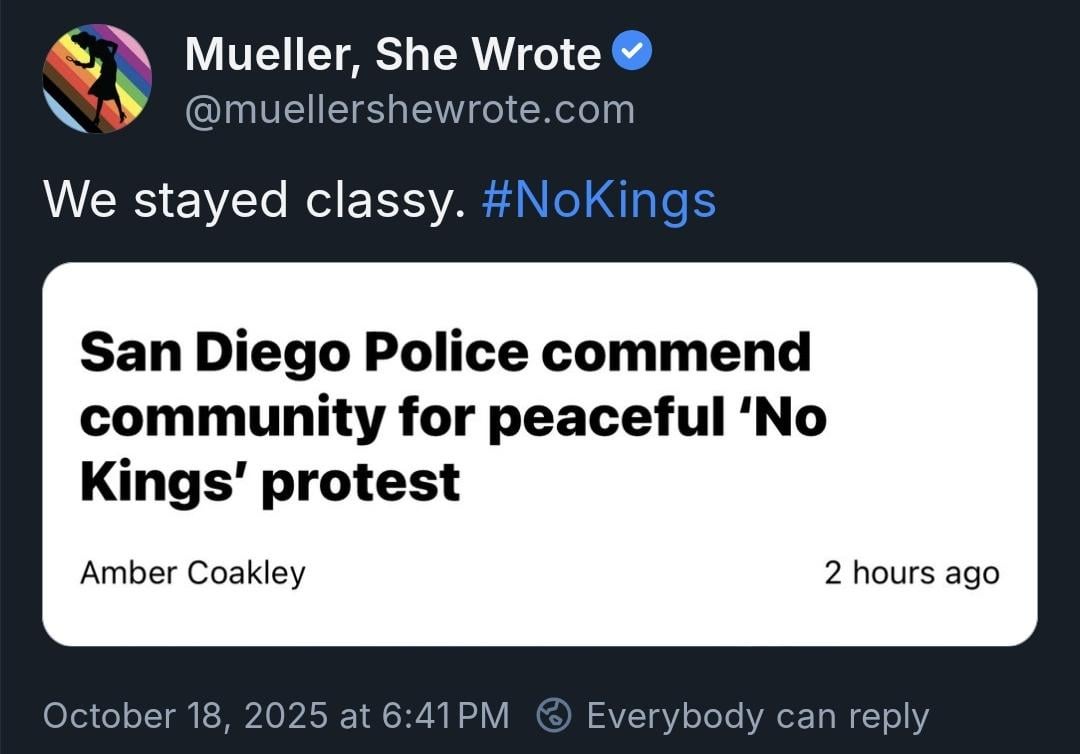Visit the @muellershewrote.com handle
1080x754 pixels.
pyautogui.click(x=410, y=110)
